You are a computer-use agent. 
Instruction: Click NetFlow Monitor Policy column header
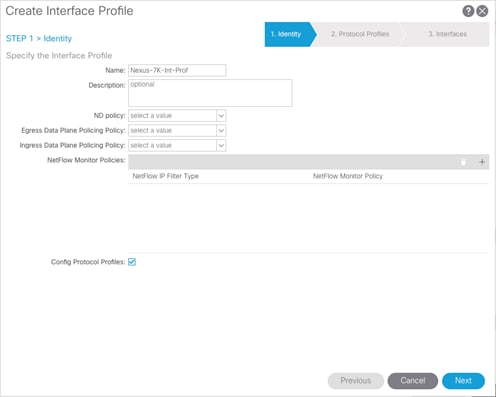click(348, 176)
